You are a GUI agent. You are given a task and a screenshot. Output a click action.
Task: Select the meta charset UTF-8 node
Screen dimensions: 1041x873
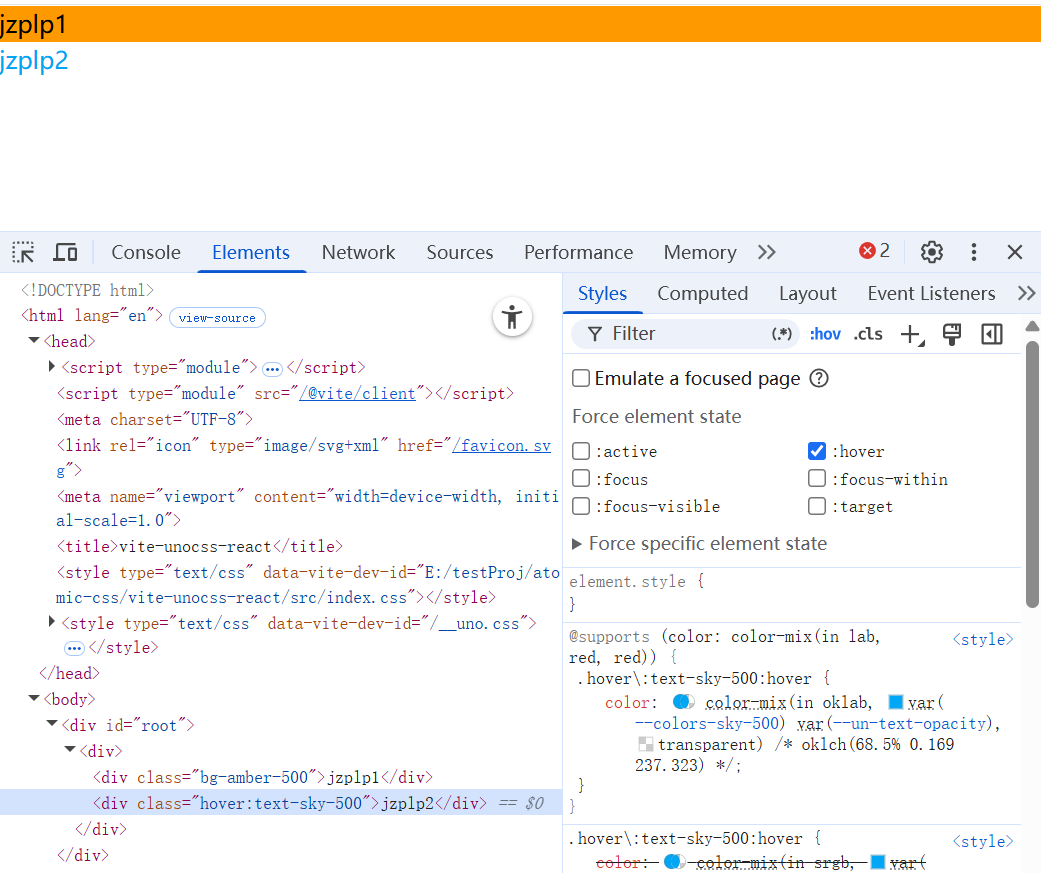155,420
